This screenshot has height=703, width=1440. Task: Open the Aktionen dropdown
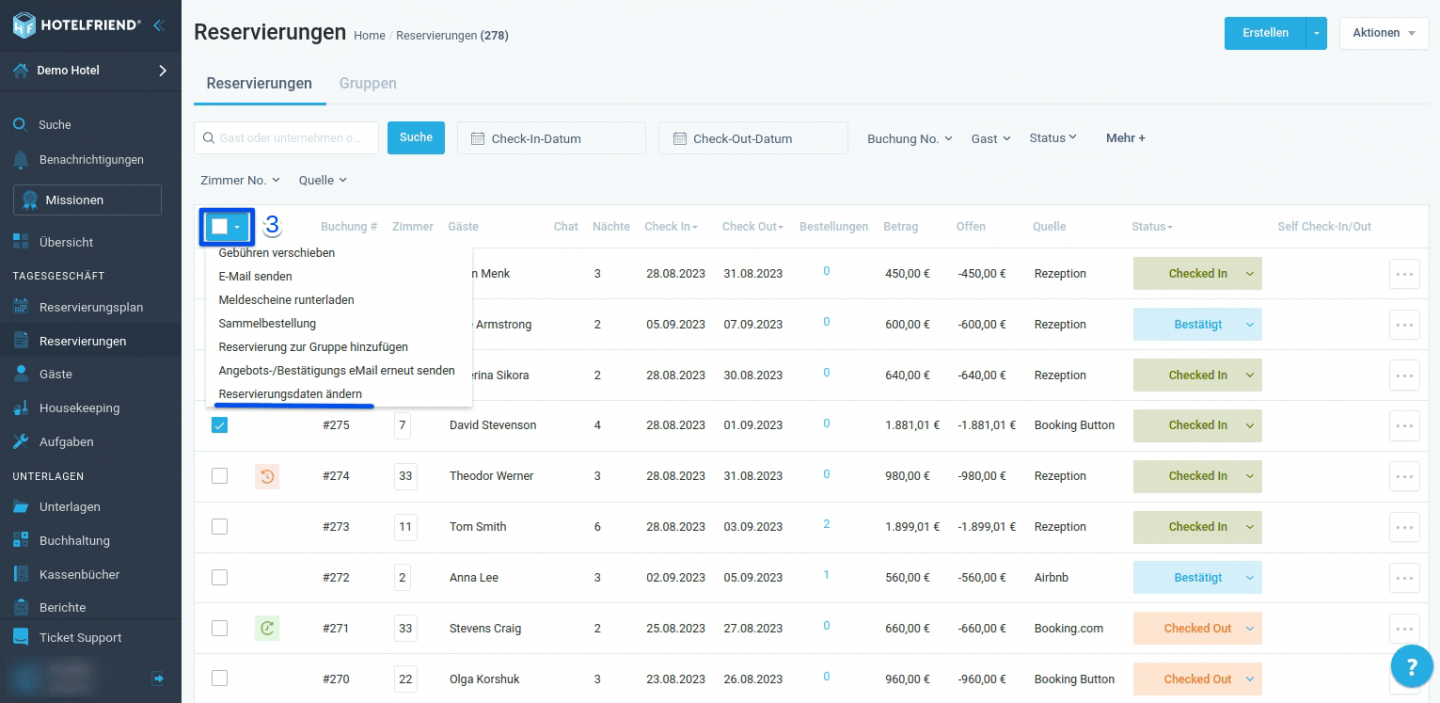1384,33
